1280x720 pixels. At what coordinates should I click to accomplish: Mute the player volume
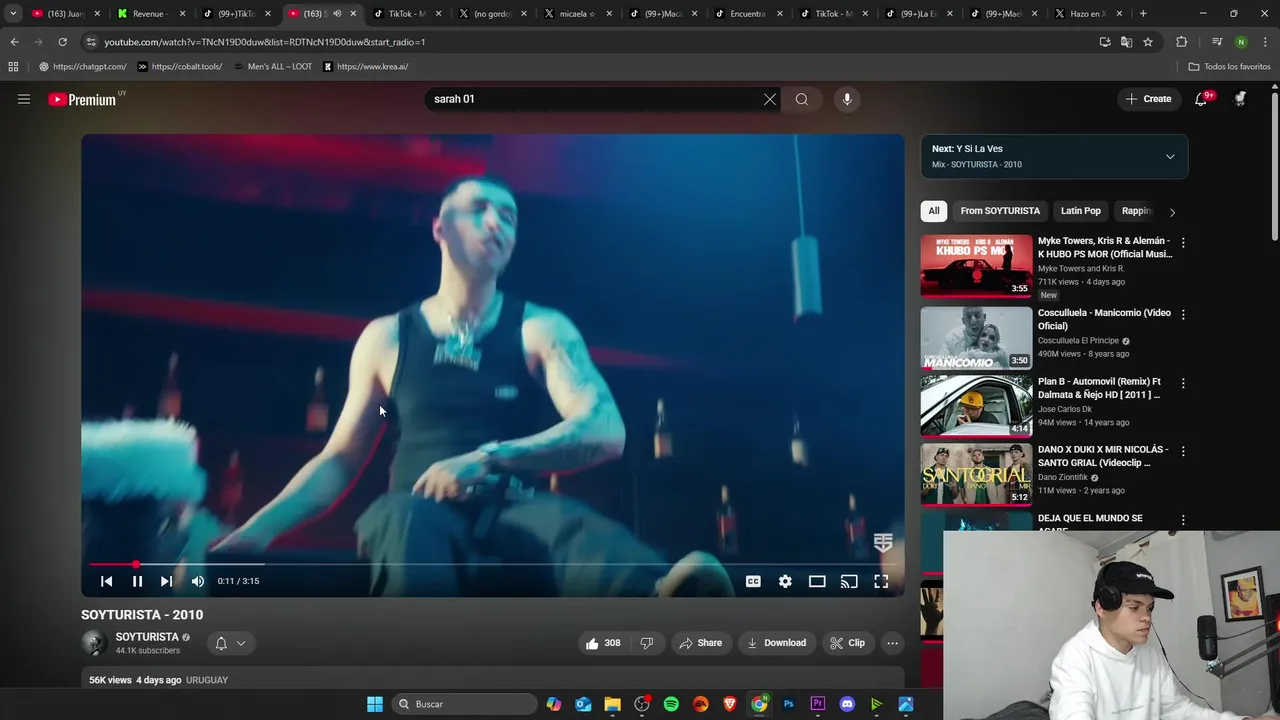coord(198,581)
